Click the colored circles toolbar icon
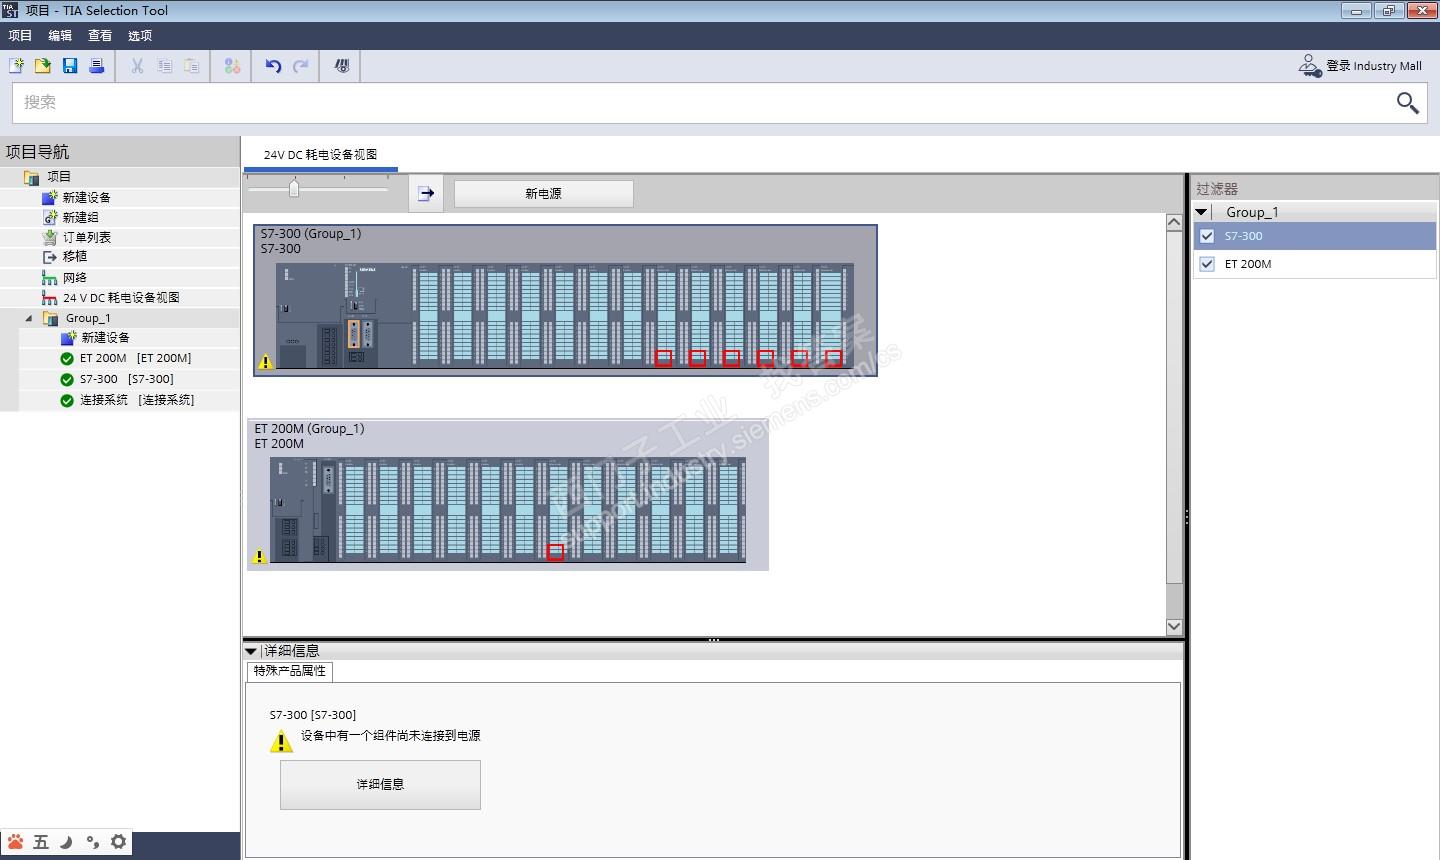The image size is (1440, 860). pyautogui.click(x=232, y=66)
